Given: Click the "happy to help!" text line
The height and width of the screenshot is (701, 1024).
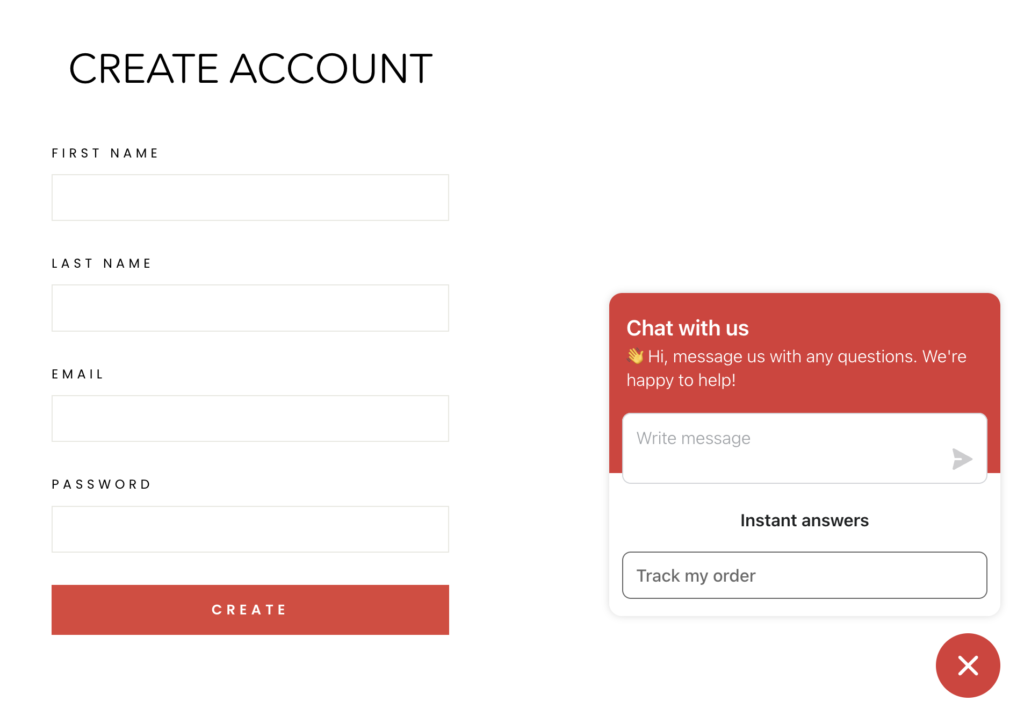Looking at the screenshot, I should click(681, 380).
